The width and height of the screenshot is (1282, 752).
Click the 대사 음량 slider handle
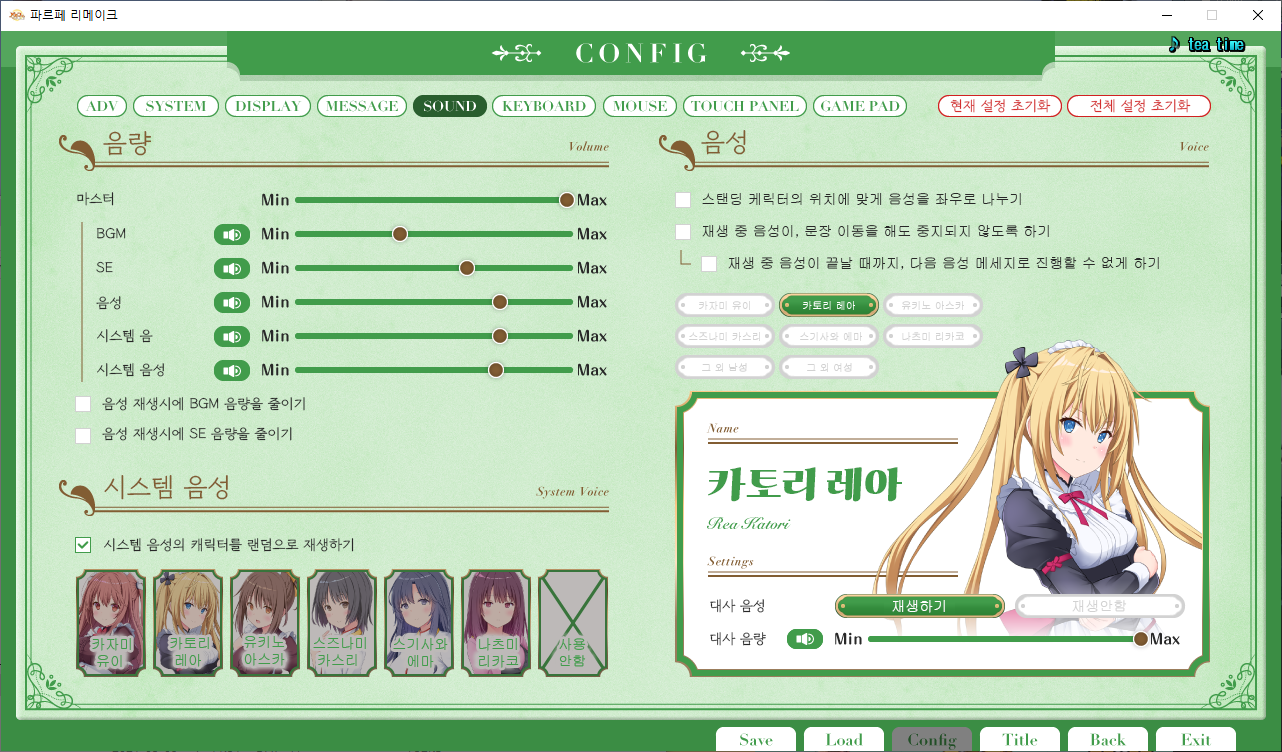[x=1140, y=638]
